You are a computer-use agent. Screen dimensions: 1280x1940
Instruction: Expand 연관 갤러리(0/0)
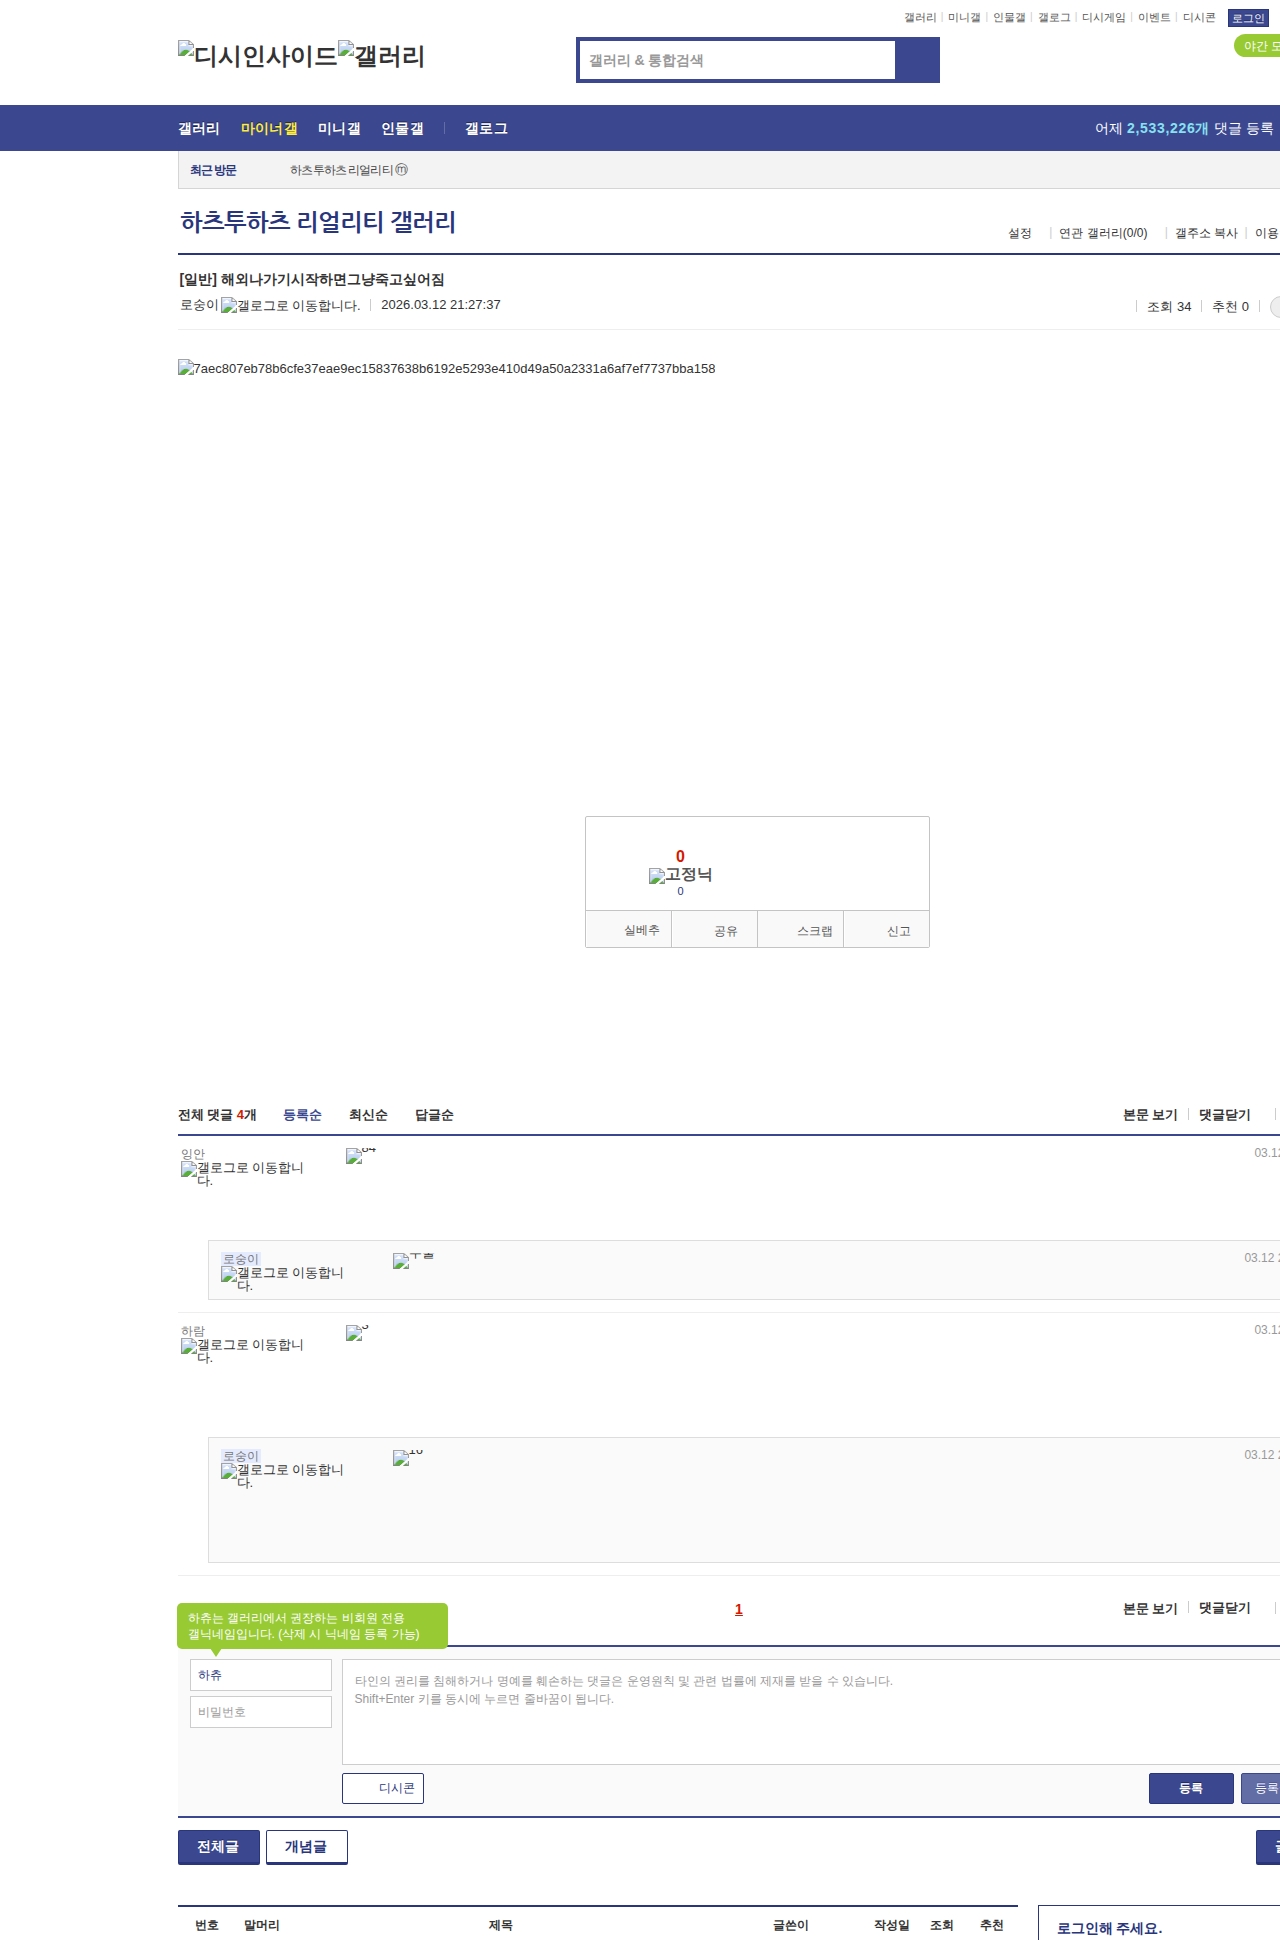click(x=1103, y=233)
